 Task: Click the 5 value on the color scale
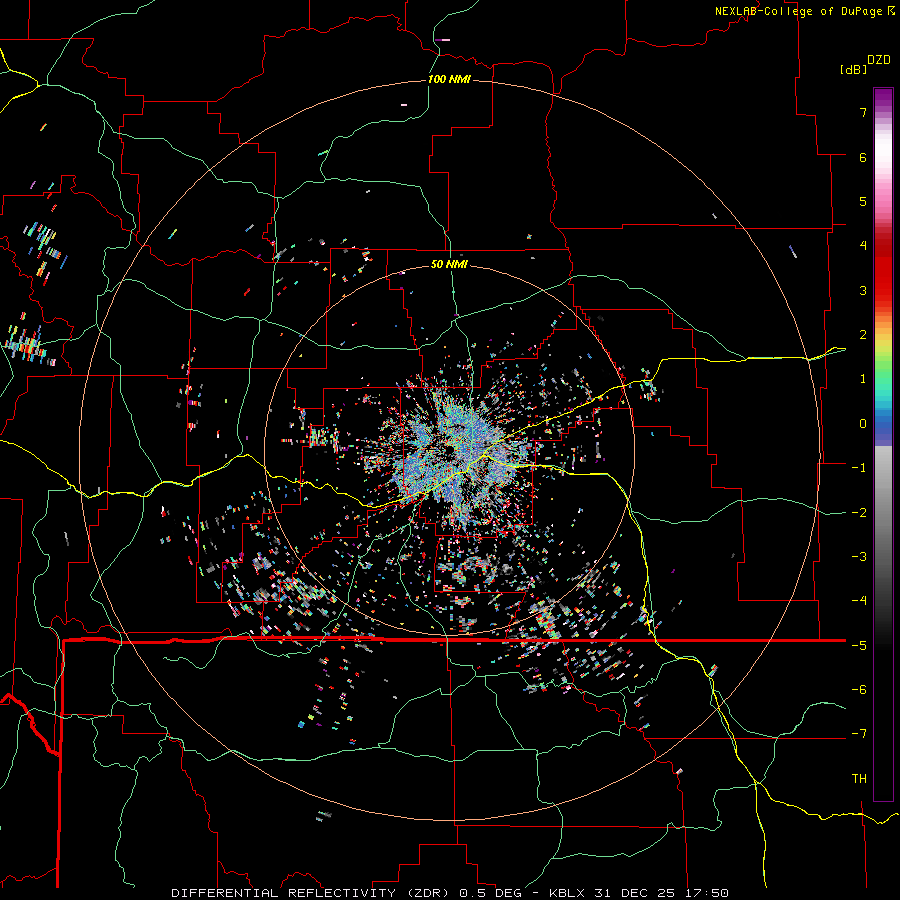[x=863, y=201]
